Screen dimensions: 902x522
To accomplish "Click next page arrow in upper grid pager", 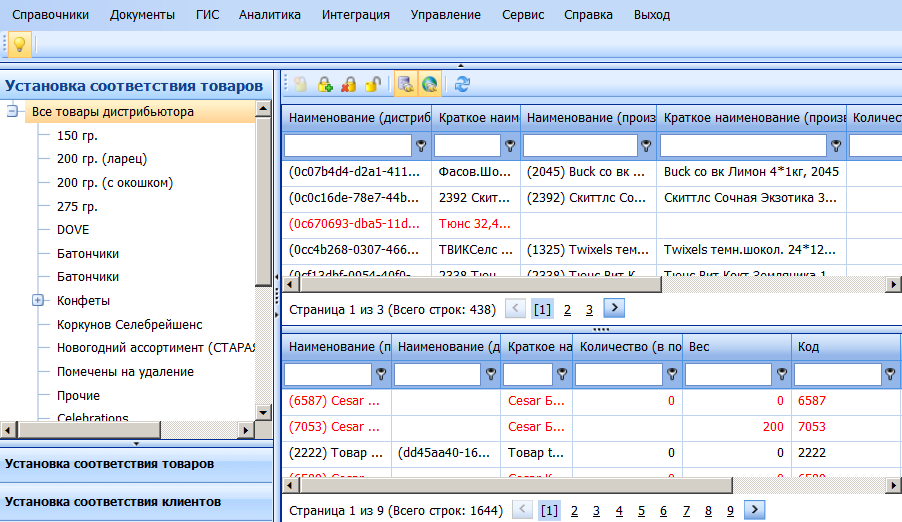I will click(615, 309).
